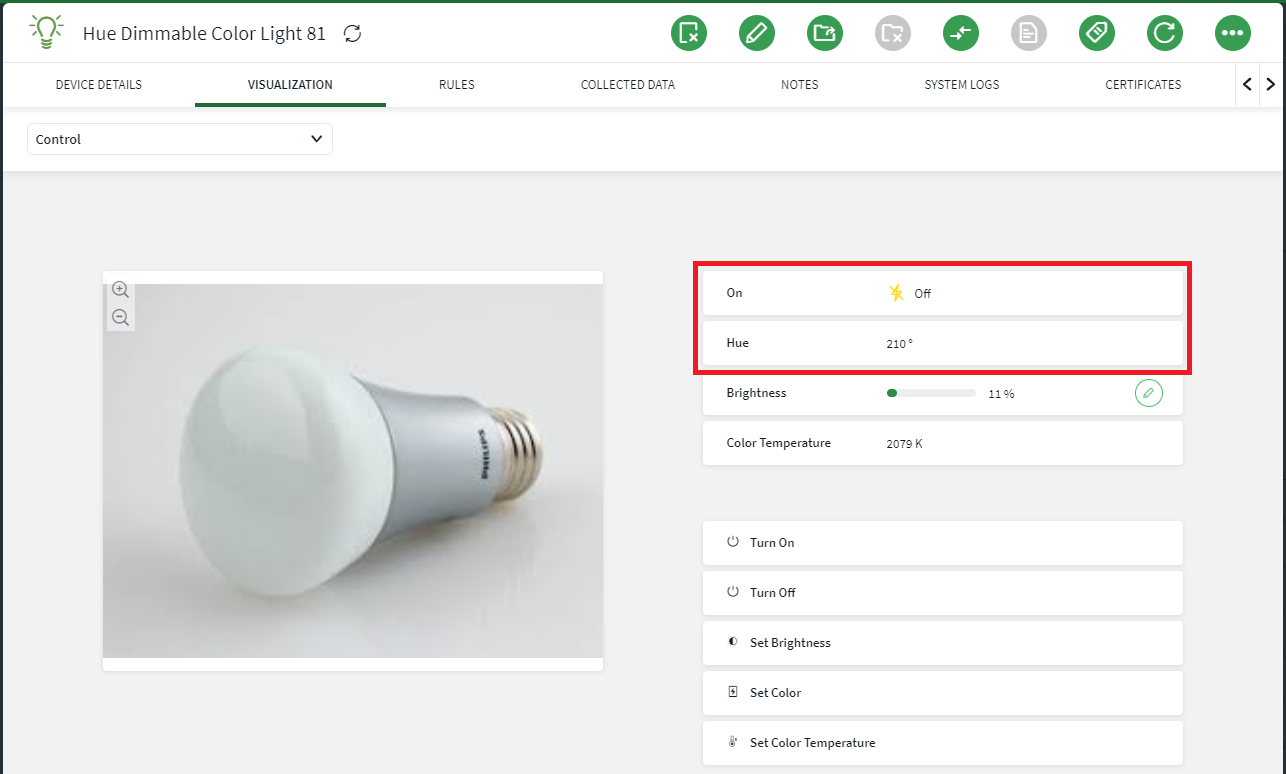This screenshot has height=774, width=1286.
Task: Click the Hue 210° value
Action: [899, 343]
